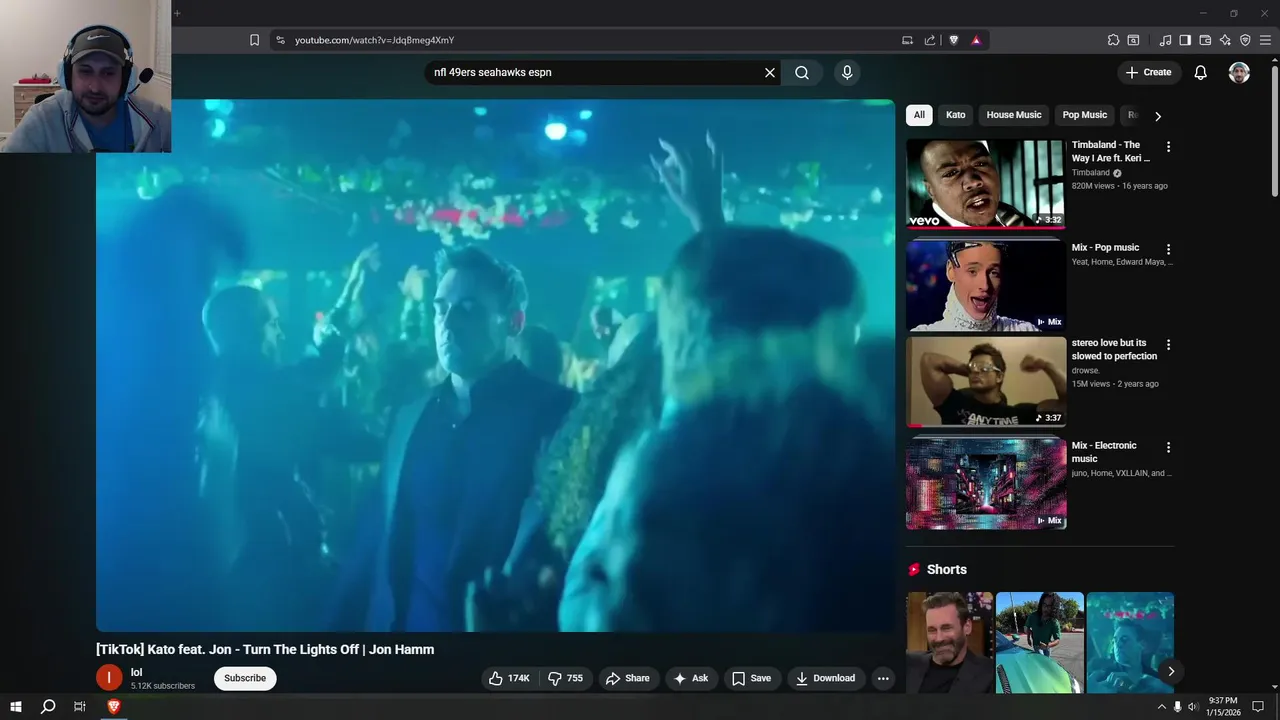Click the Create button
1280x720 pixels.
point(1149,72)
